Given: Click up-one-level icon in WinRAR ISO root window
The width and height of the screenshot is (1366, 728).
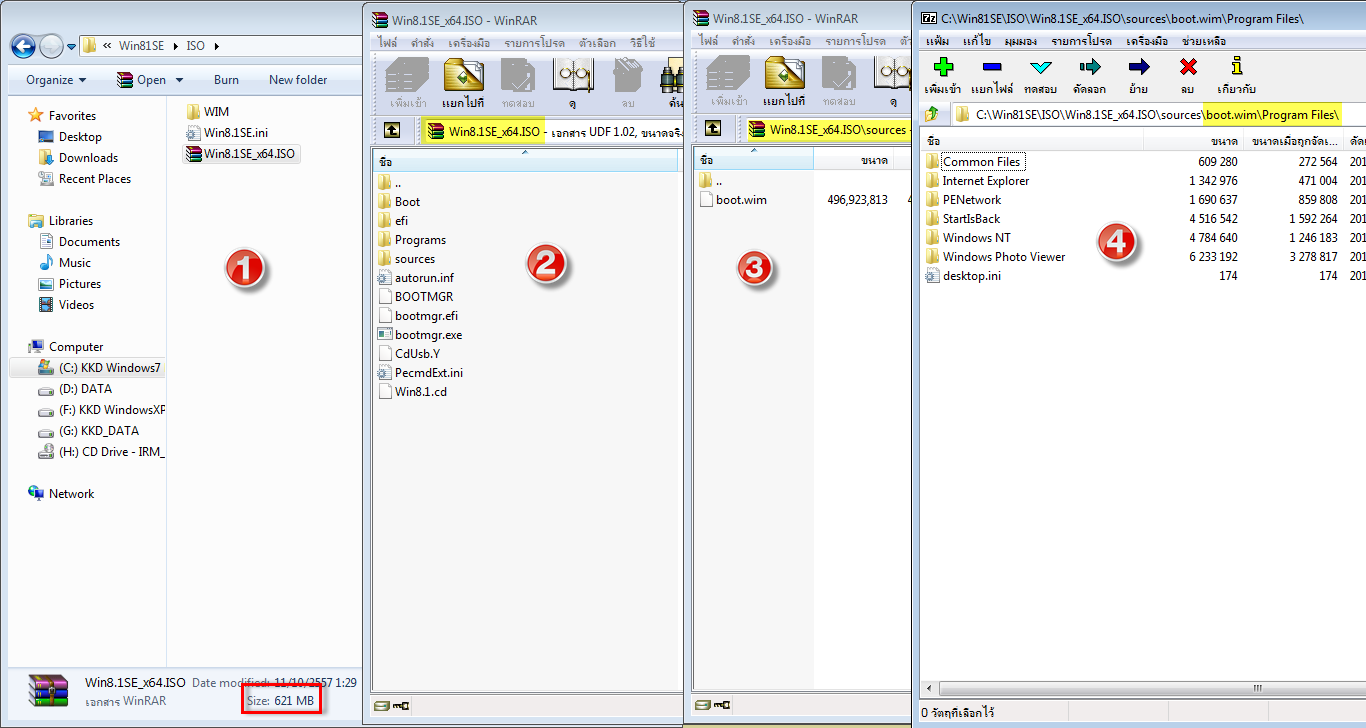Looking at the screenshot, I should [x=392, y=130].
